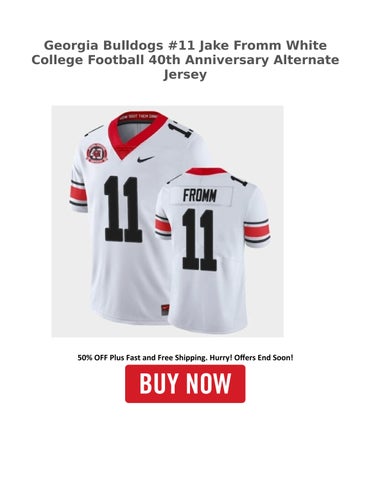The image size is (371, 480).
Task: Click the red BUY NOW button
Action: (x=185, y=384)
